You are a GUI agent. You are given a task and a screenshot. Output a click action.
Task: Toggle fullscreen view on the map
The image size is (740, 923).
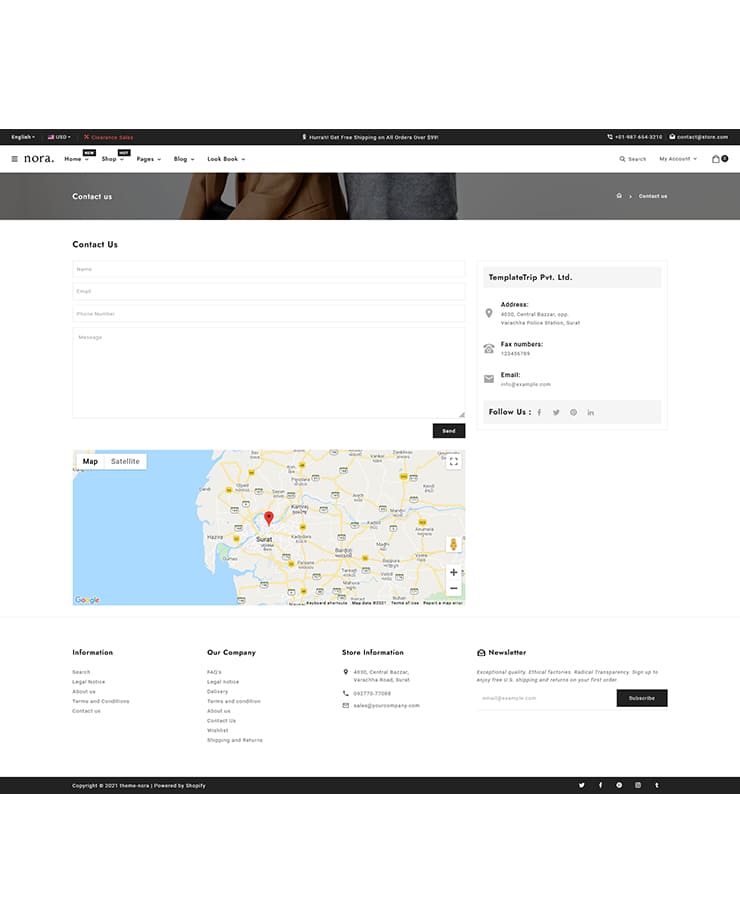[x=453, y=462]
